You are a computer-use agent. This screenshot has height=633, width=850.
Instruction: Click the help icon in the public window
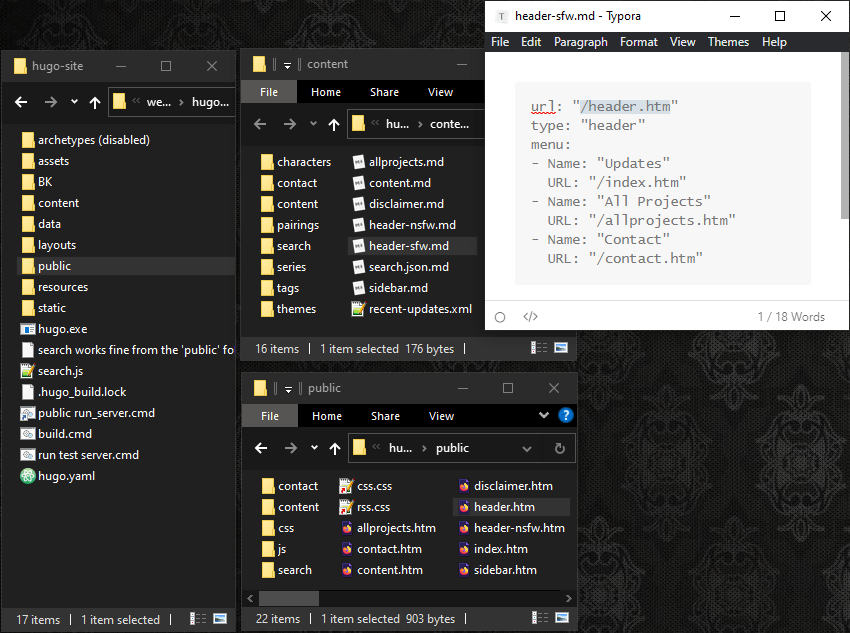(x=565, y=415)
